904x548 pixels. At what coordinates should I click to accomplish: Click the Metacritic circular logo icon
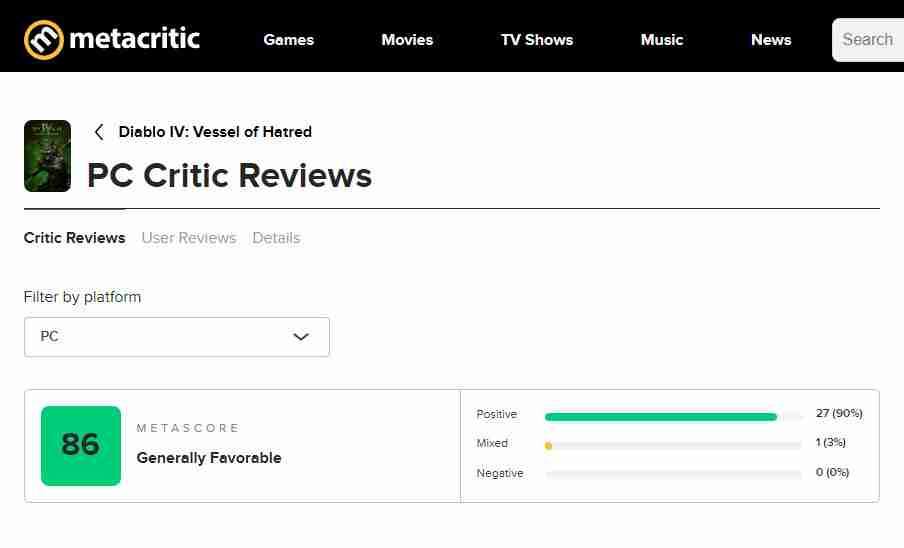[x=44, y=40]
